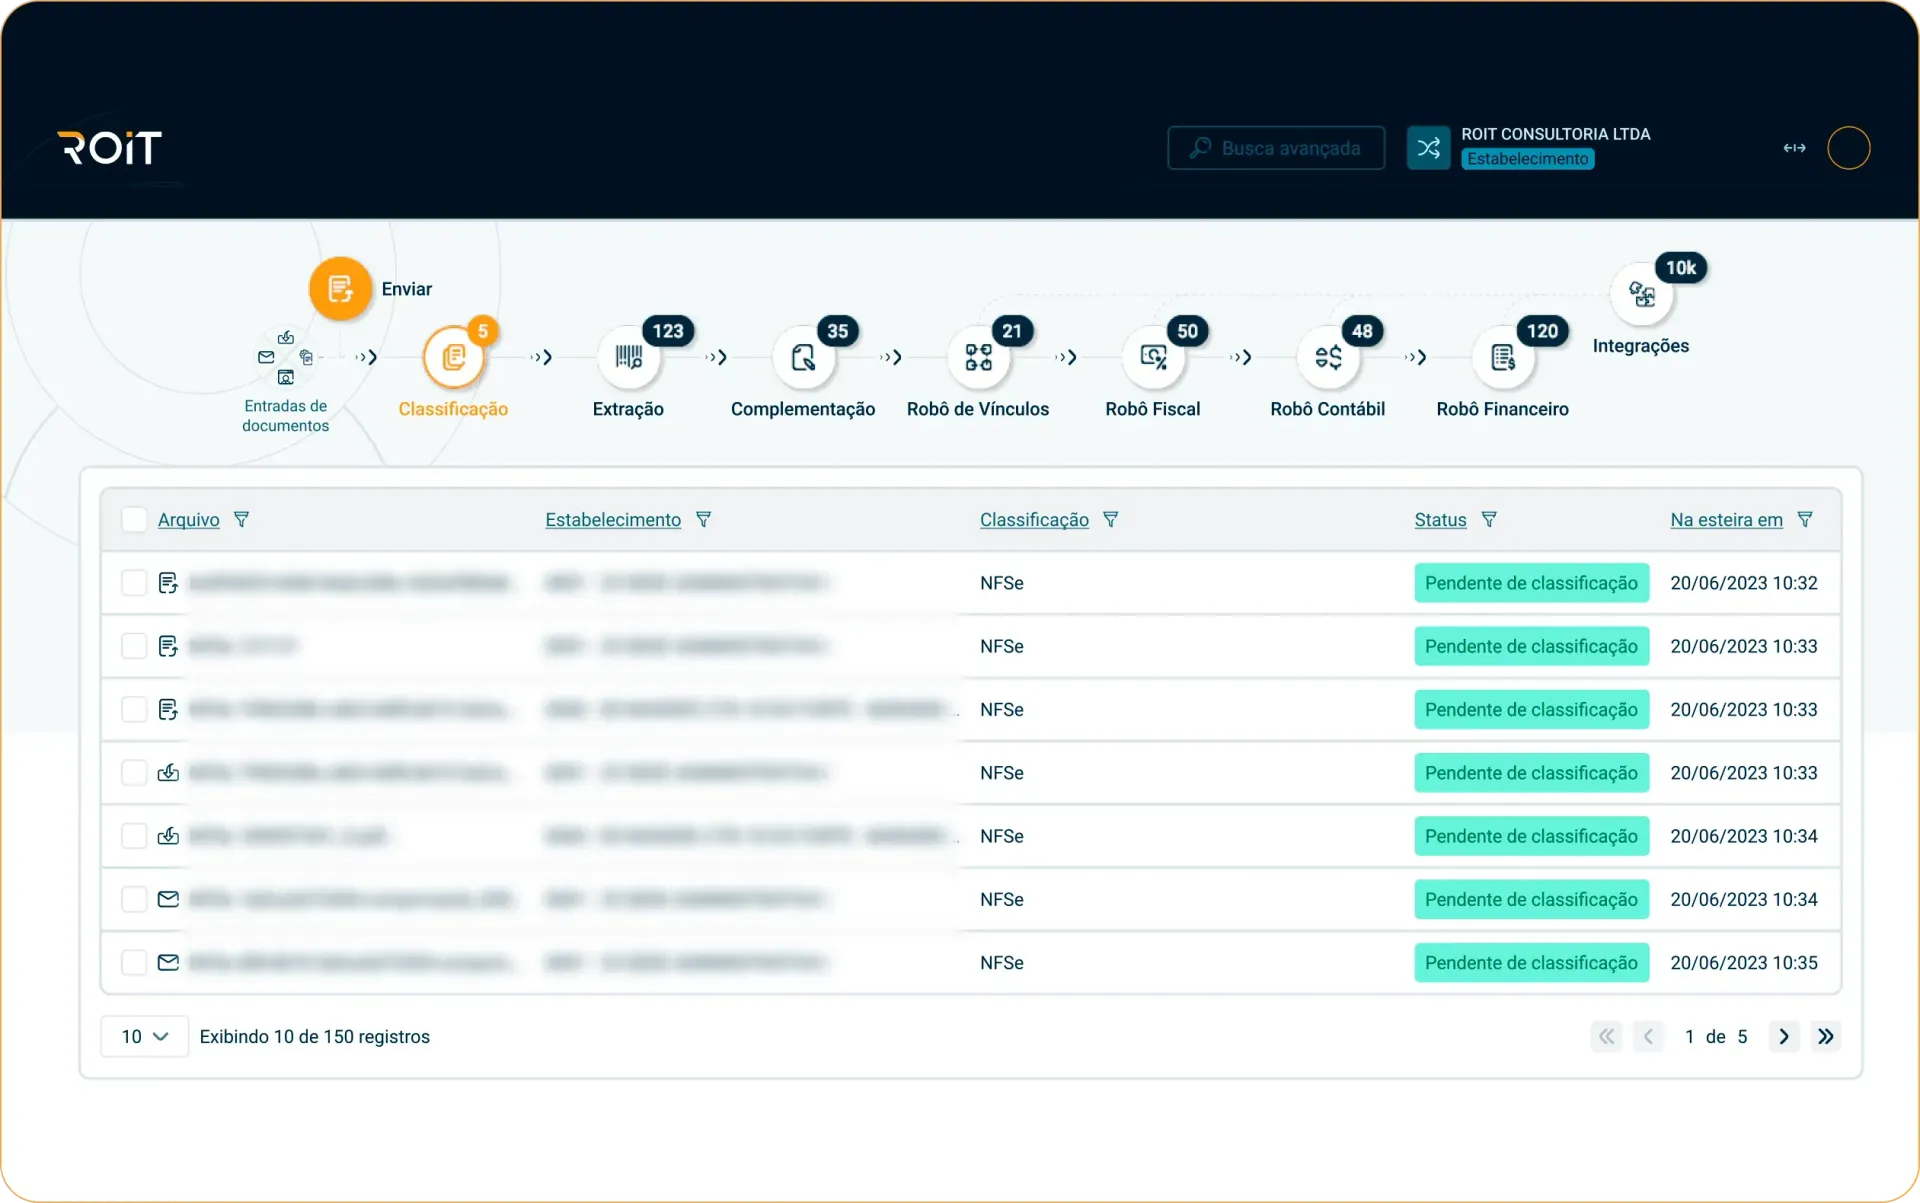Open the Robô Fiscal stage icon
Viewport: 1920px width, 1203px height.
(1153, 357)
